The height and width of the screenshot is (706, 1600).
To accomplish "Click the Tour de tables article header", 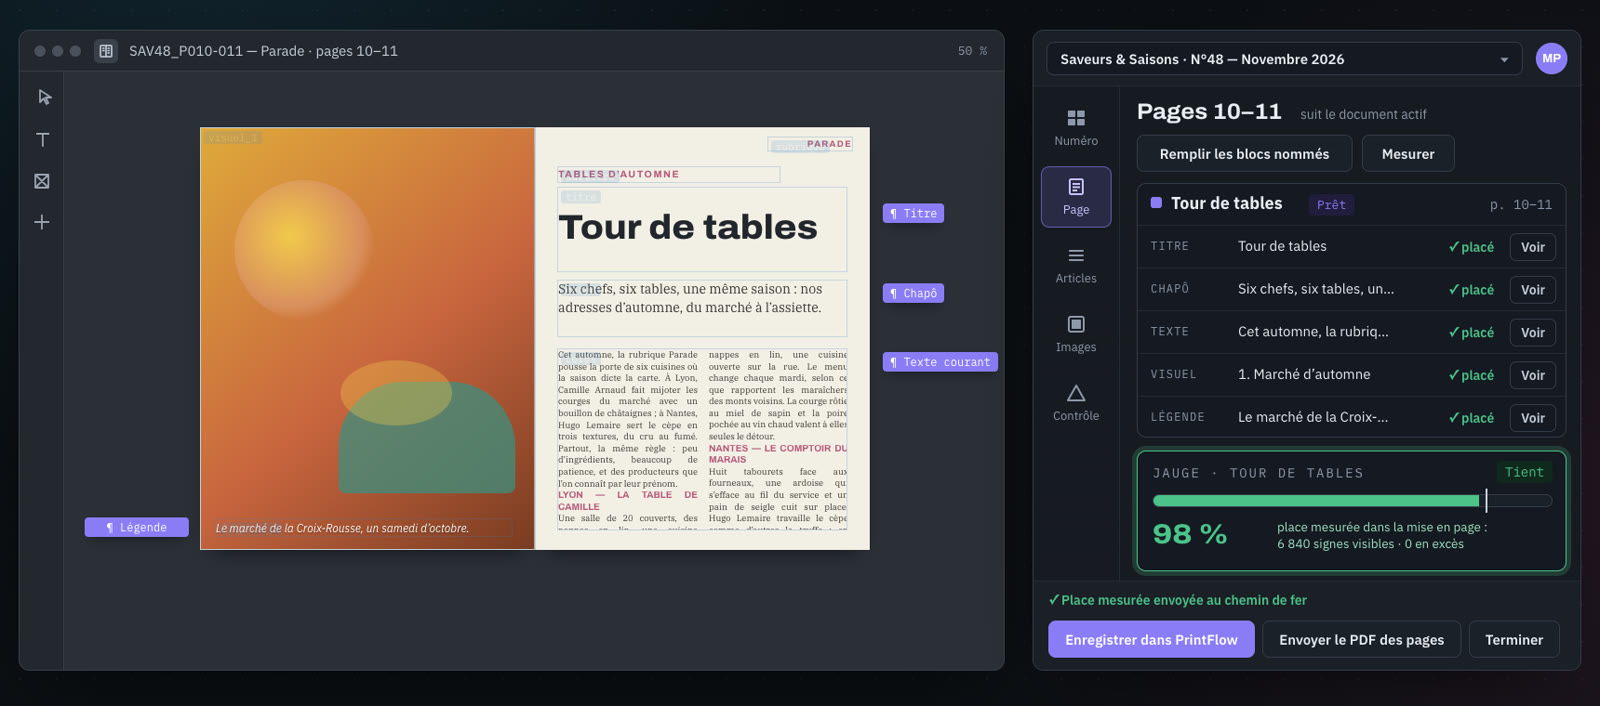I will [1226, 204].
